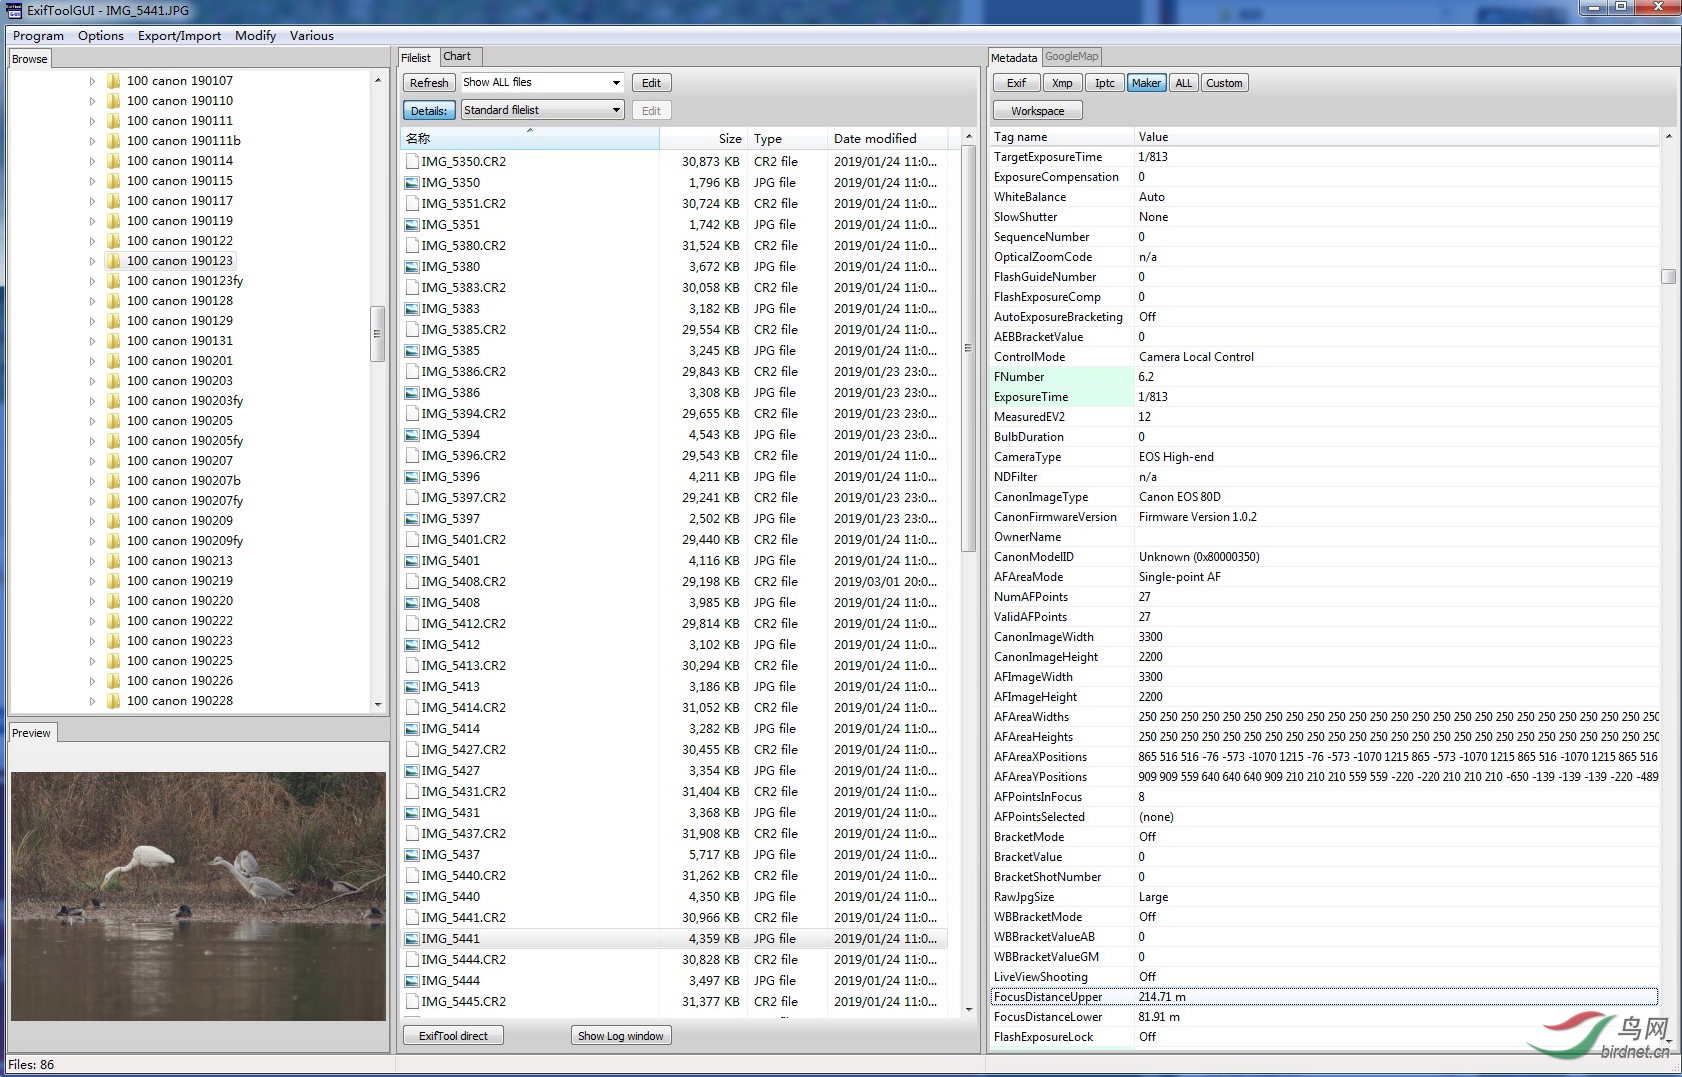Switch to the GoogleMap tab
Image resolution: width=1682 pixels, height=1077 pixels.
[x=1071, y=57]
